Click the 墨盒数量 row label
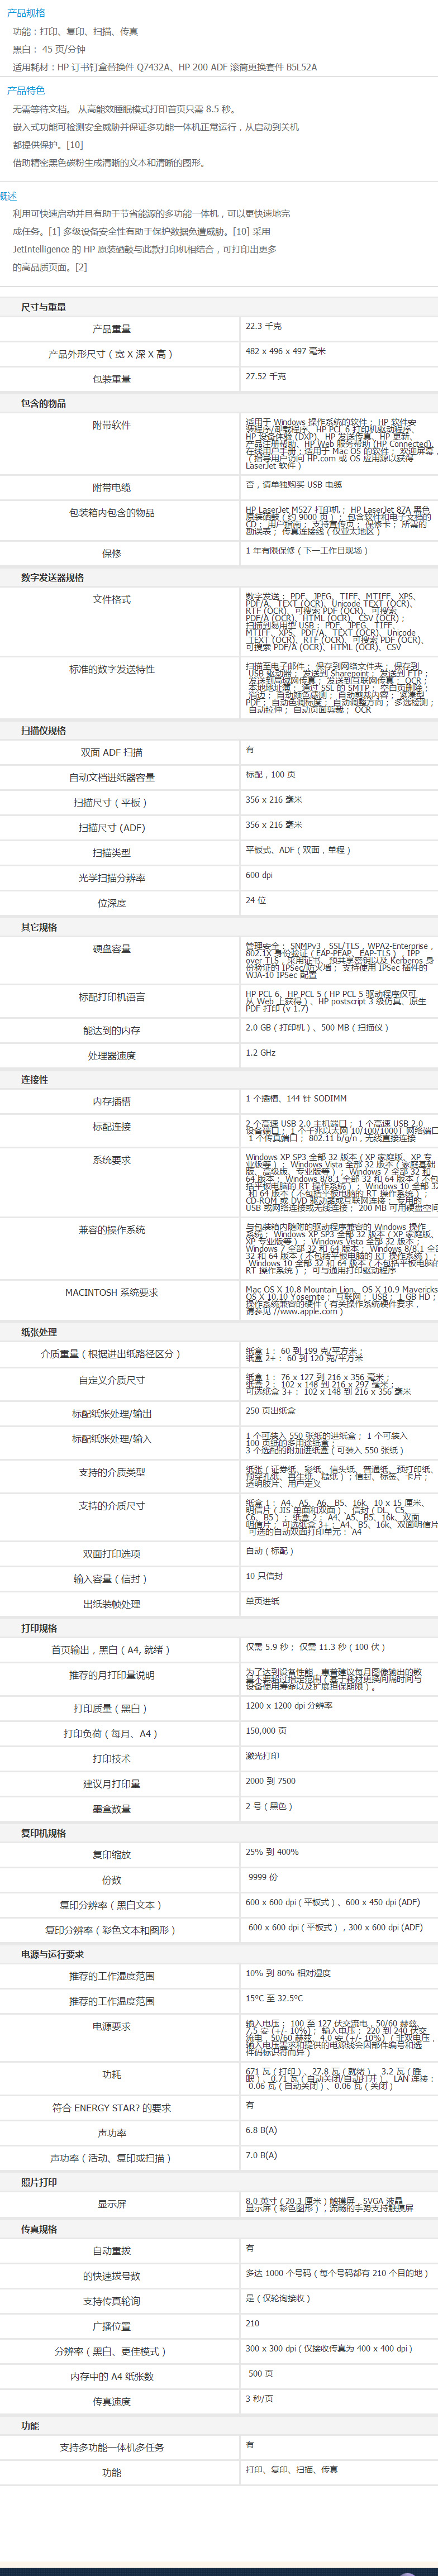 (111, 1809)
